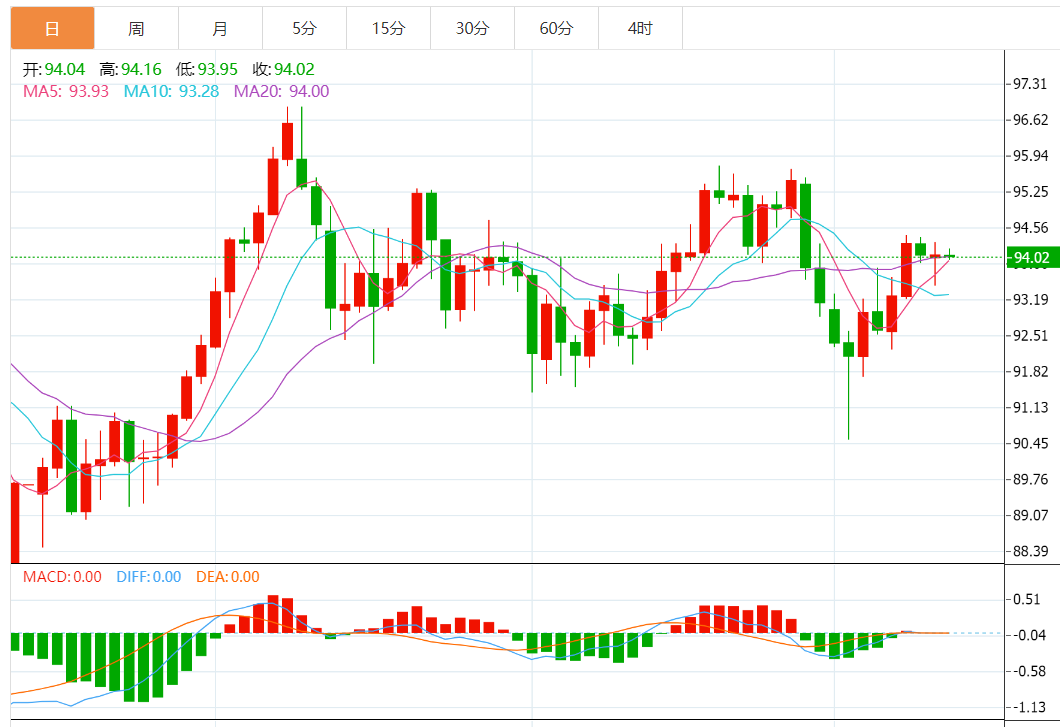Click the 89.76 price axis label

pos(1030,479)
